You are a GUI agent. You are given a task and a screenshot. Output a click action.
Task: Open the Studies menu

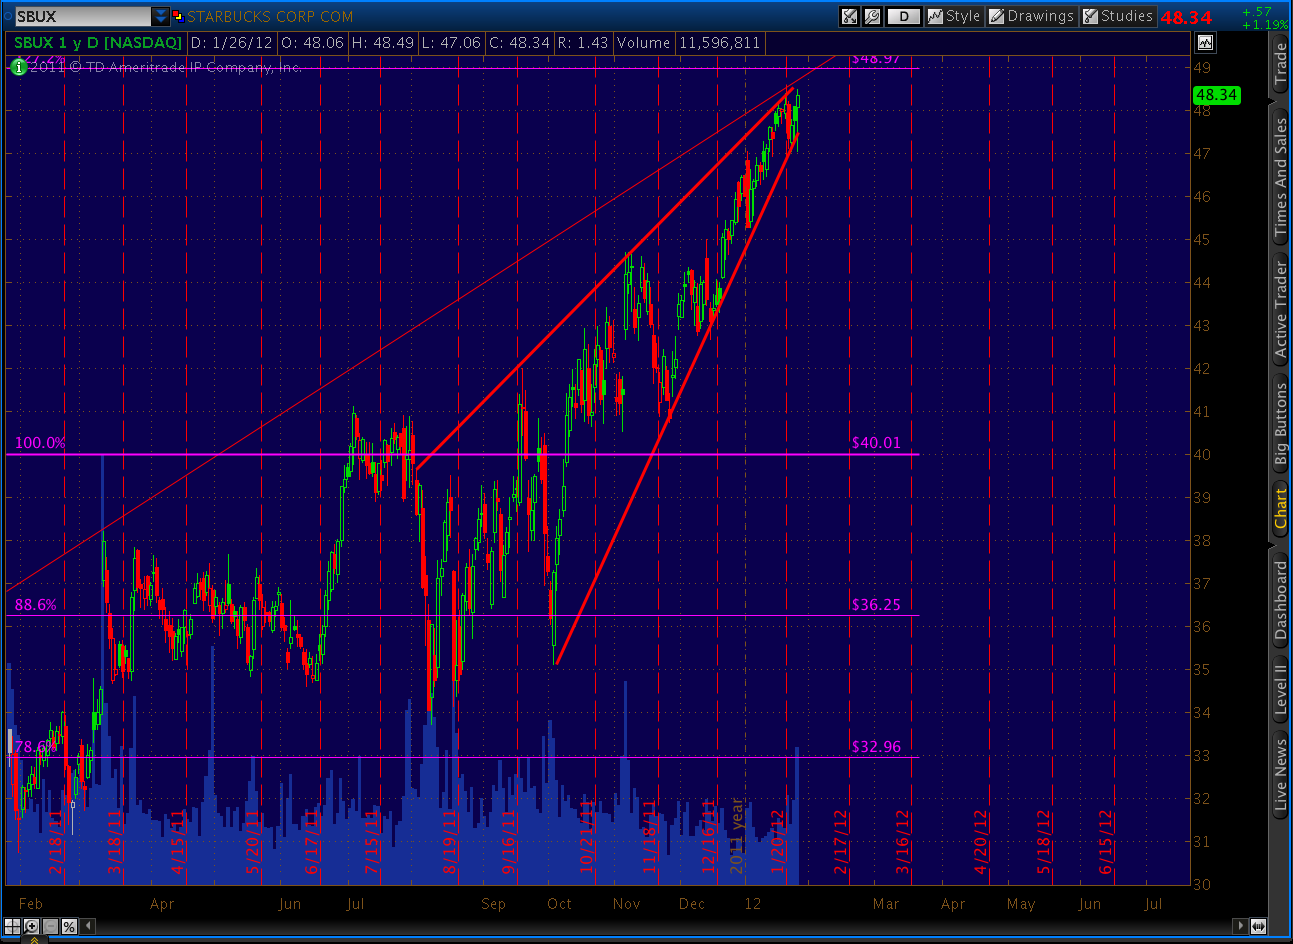click(x=1118, y=16)
